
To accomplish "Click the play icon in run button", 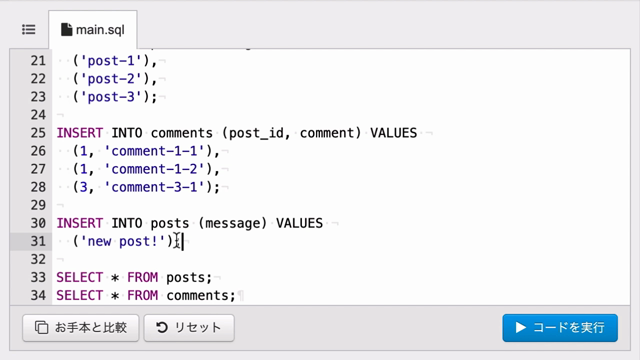I will click(x=520, y=328).
